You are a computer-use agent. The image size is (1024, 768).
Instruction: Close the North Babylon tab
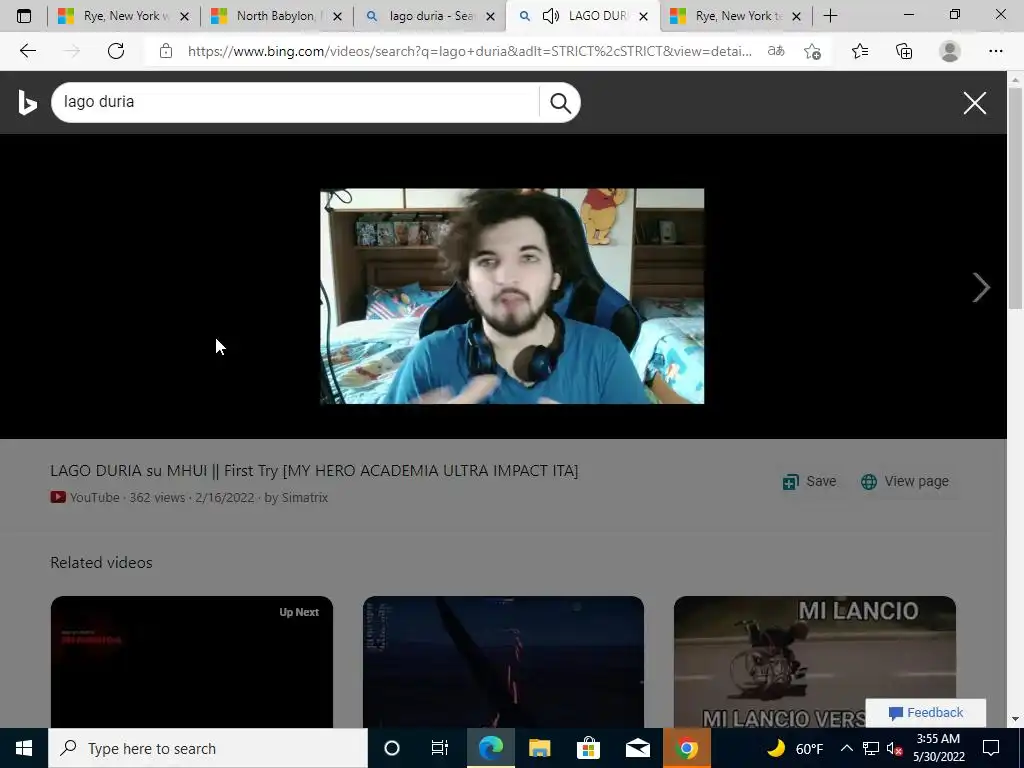click(337, 16)
